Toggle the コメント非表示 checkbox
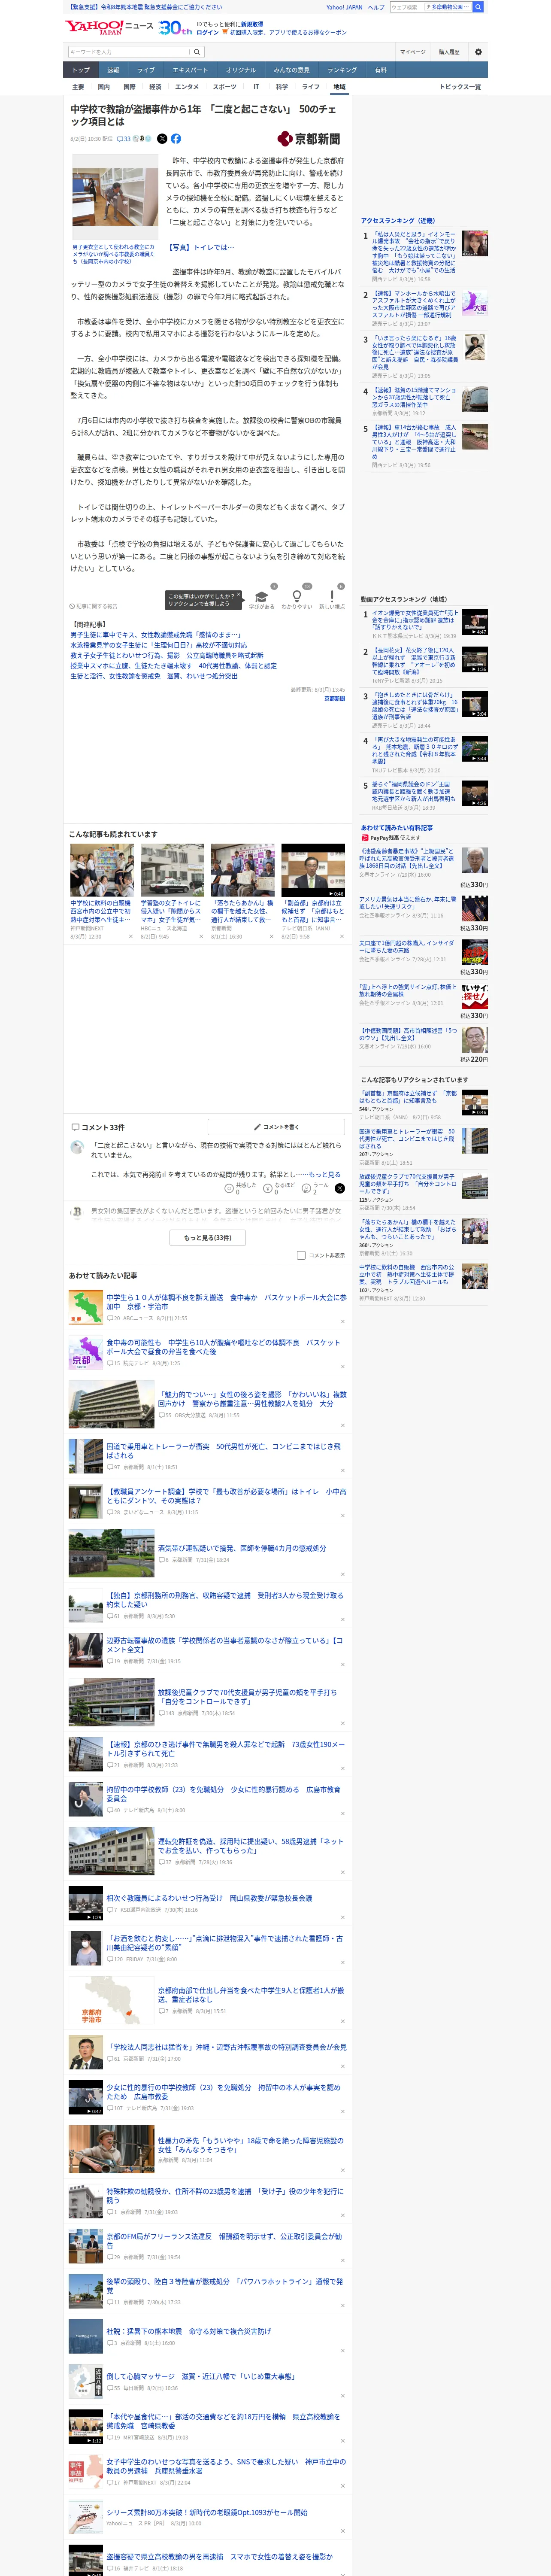Image resolution: width=551 pixels, height=2576 pixels. [x=301, y=1255]
